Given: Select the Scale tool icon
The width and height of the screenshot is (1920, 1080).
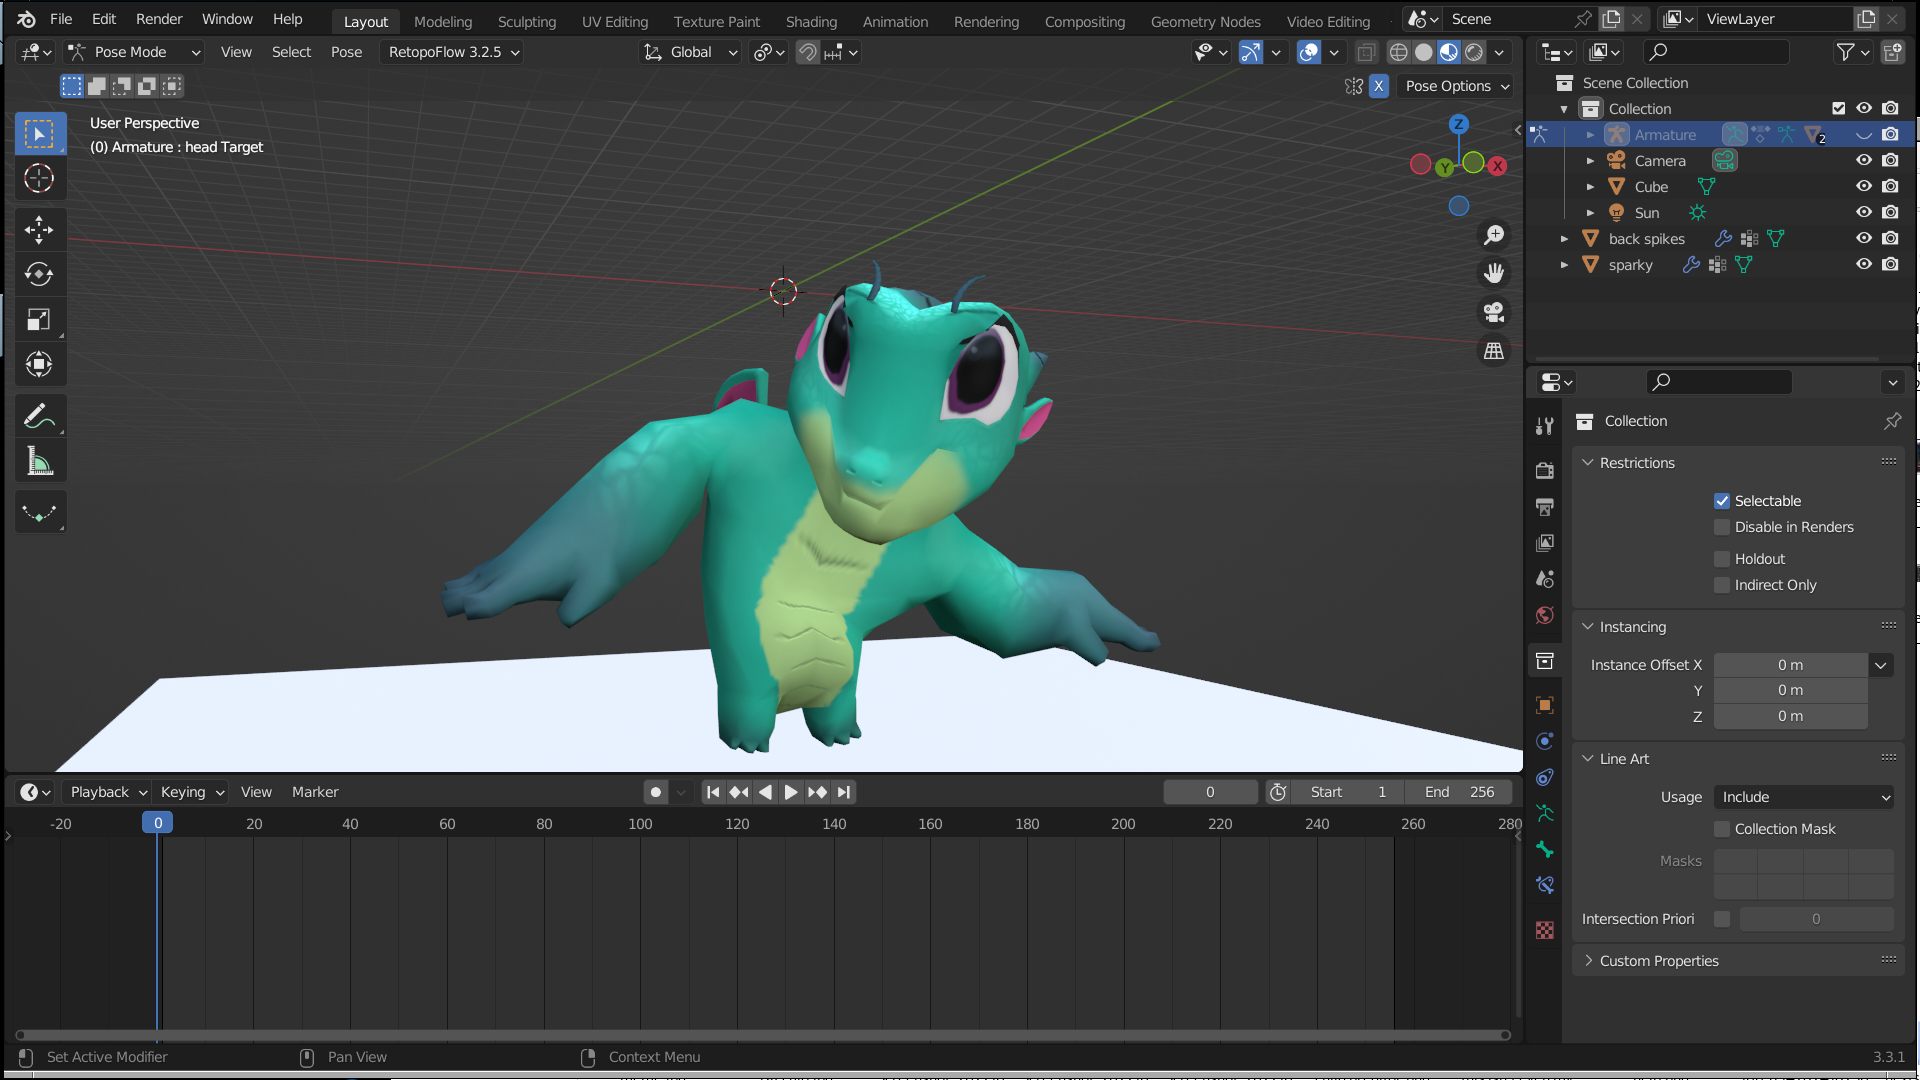Looking at the screenshot, I should click(39, 320).
